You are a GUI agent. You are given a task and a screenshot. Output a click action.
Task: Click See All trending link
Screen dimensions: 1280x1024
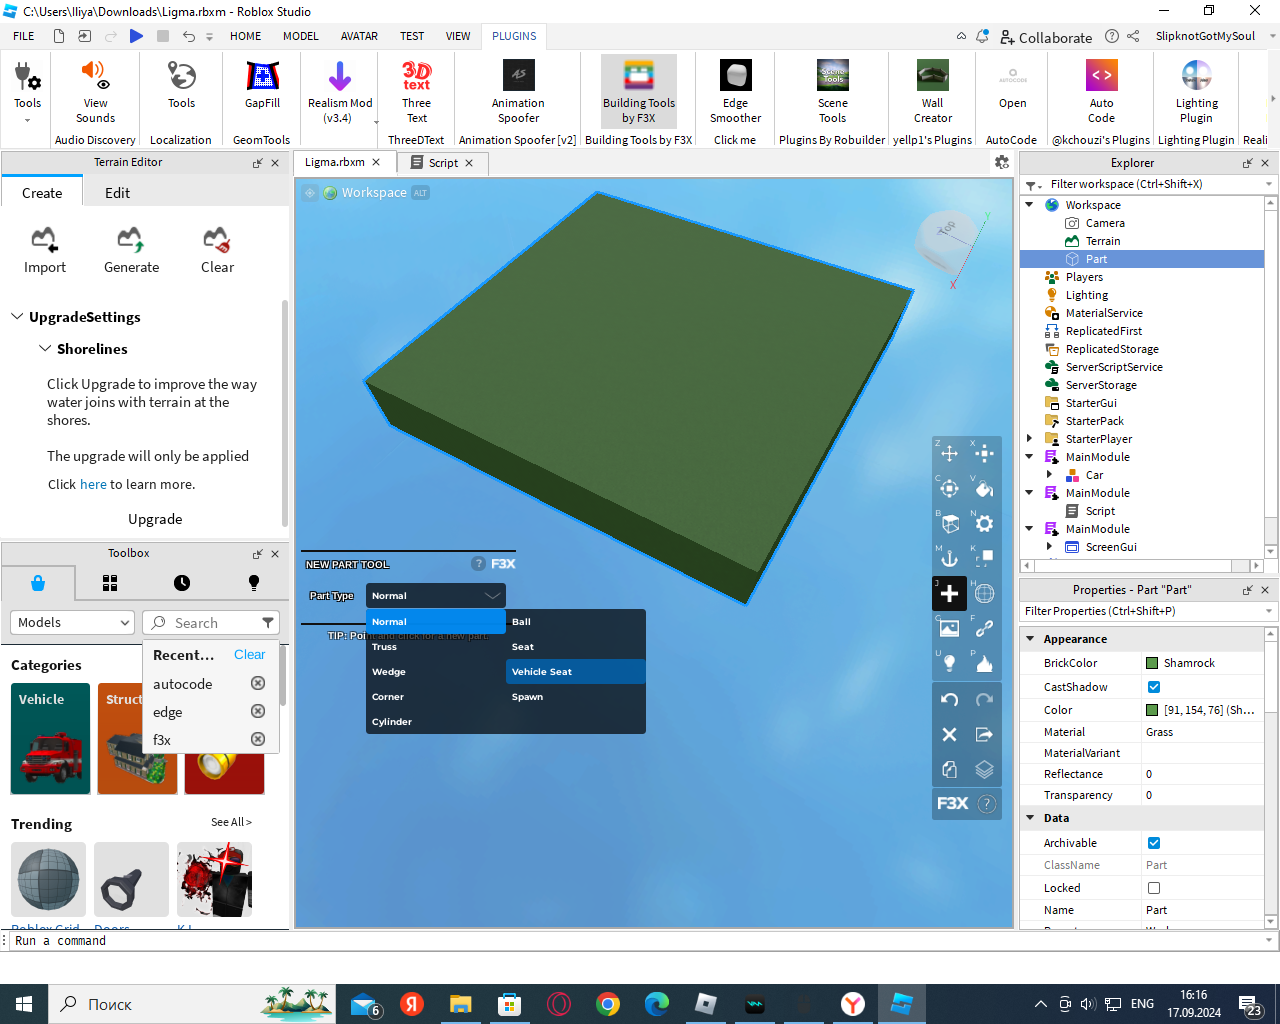click(x=231, y=822)
